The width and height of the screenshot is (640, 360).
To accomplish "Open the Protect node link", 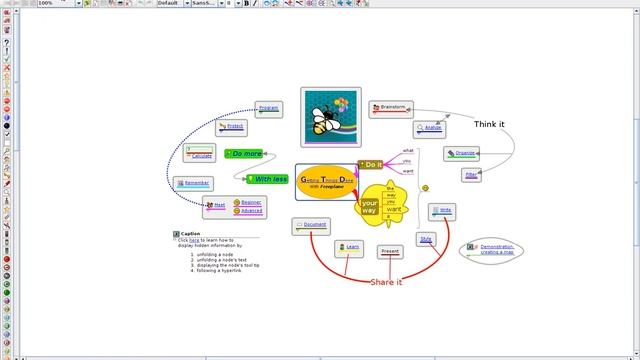I will 235,126.
